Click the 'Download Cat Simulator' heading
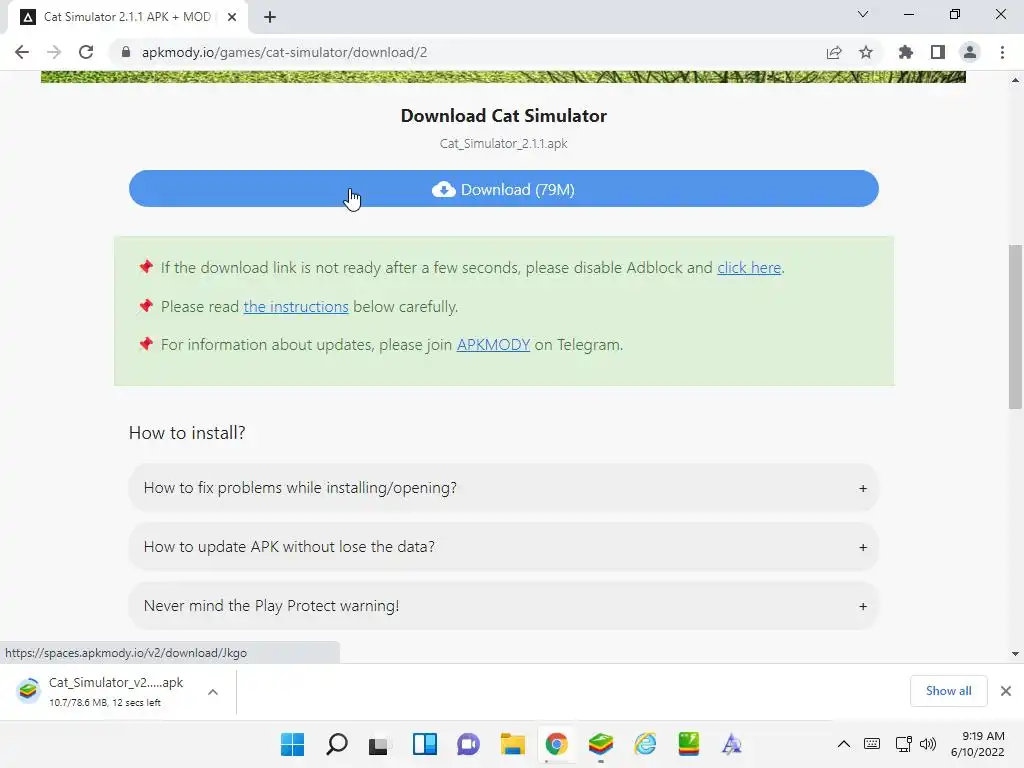The width and height of the screenshot is (1024, 768). tap(504, 116)
